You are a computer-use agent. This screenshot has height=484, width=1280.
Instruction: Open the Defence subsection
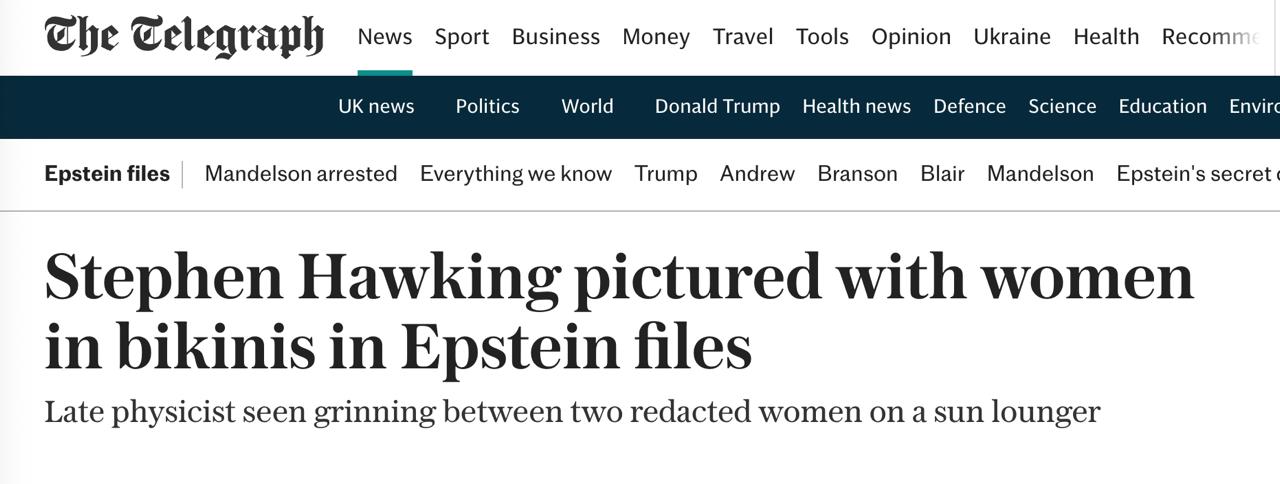coord(969,106)
